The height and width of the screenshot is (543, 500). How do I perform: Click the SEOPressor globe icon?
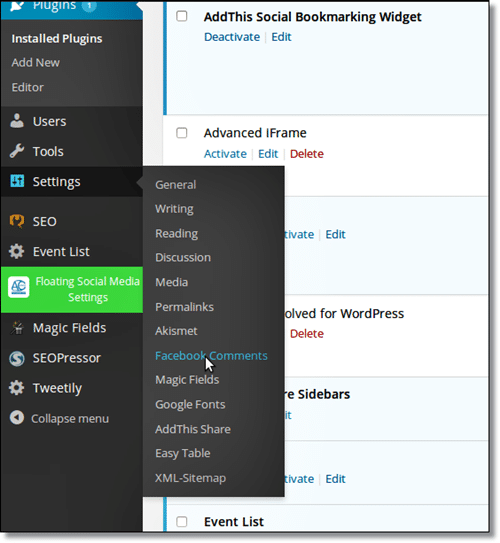[x=17, y=358]
